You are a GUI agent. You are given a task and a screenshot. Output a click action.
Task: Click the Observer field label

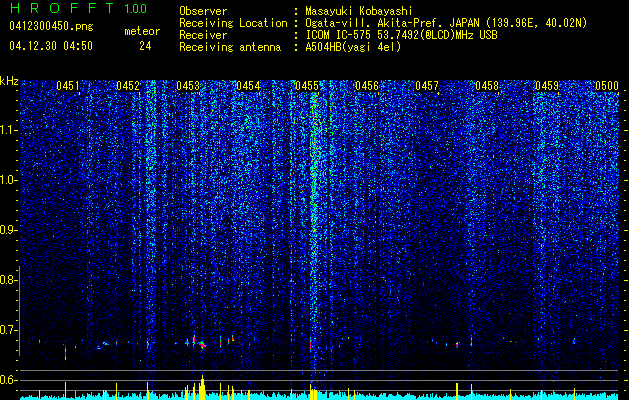(203, 11)
